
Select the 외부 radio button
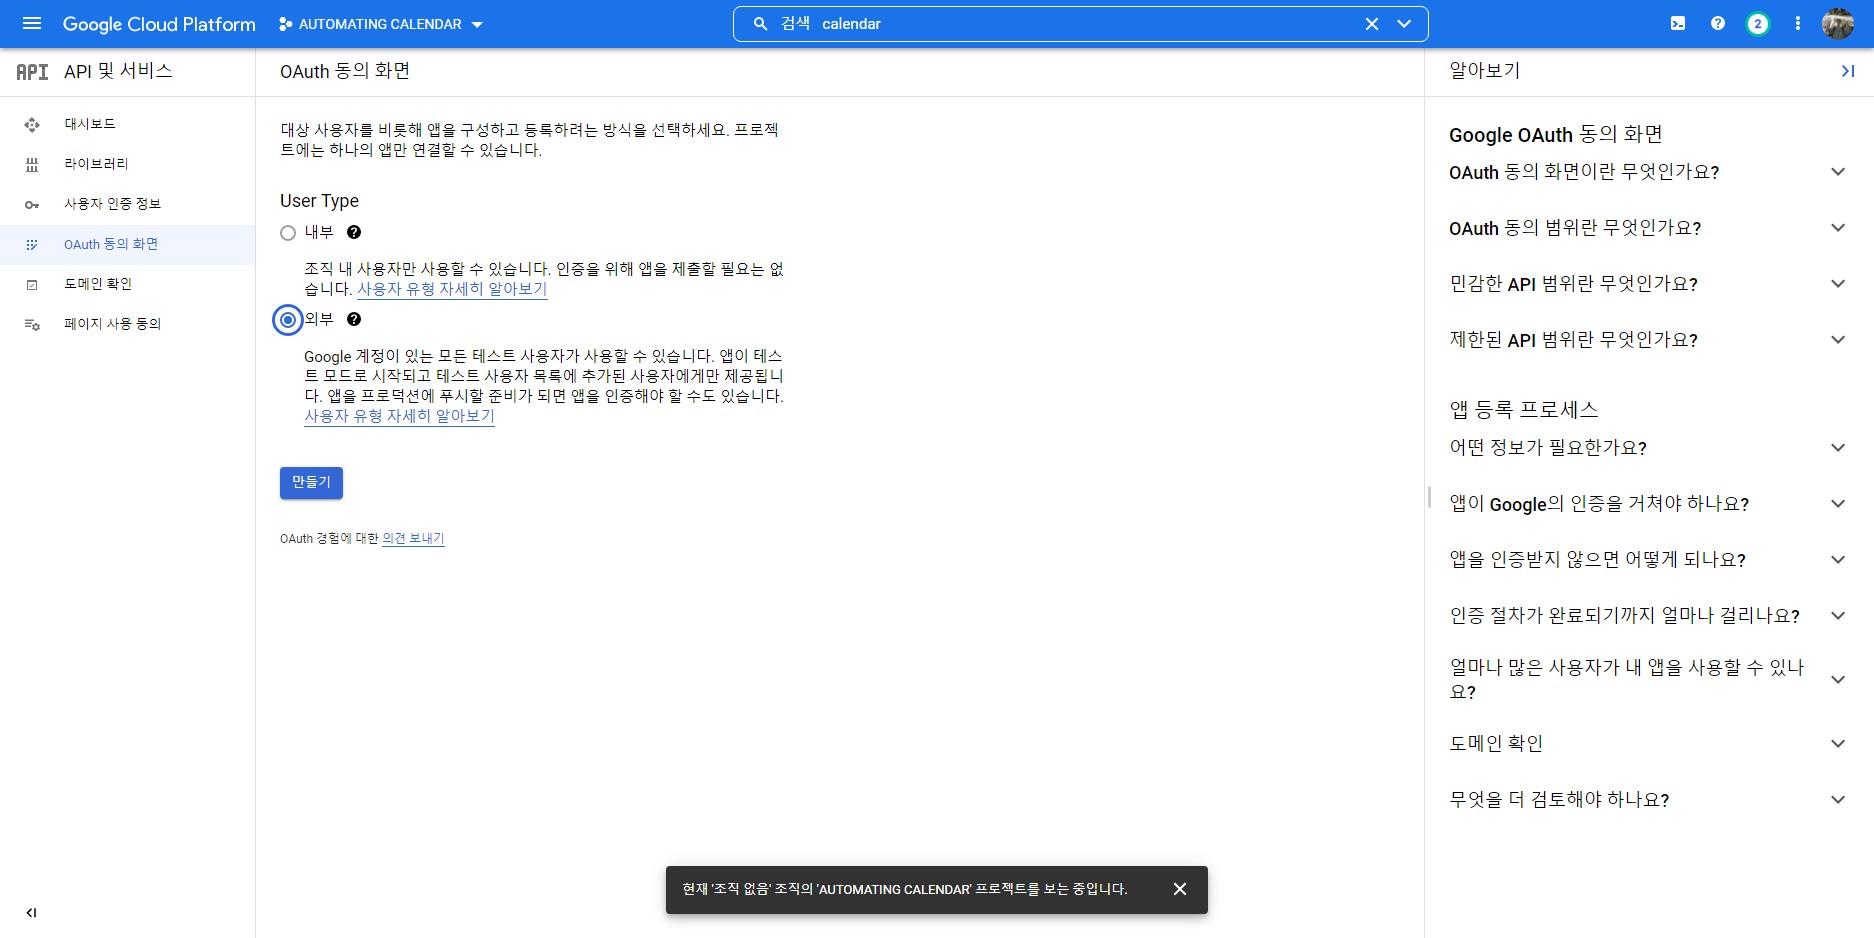point(288,320)
